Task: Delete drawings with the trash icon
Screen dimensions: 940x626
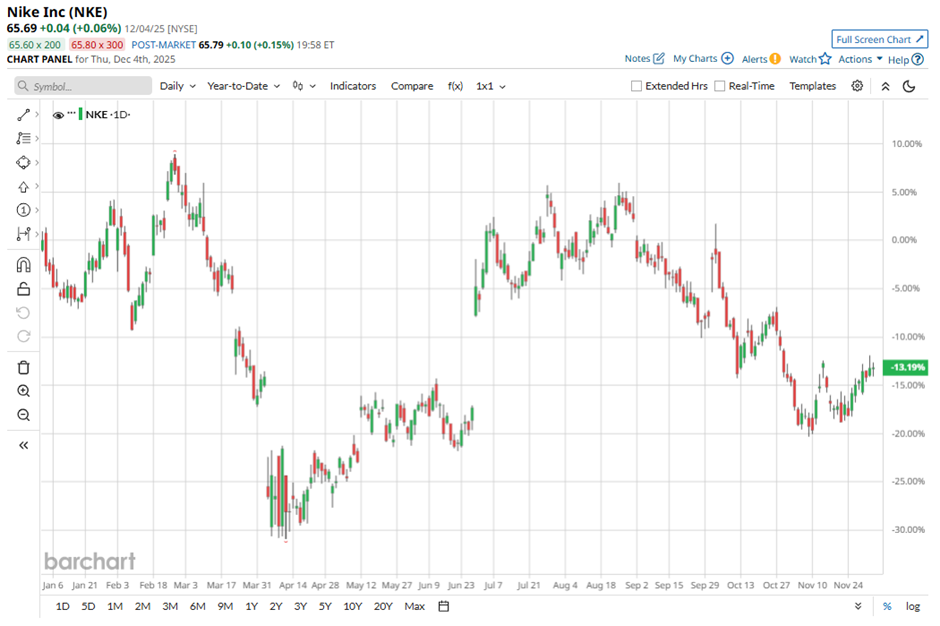Action: coord(23,368)
